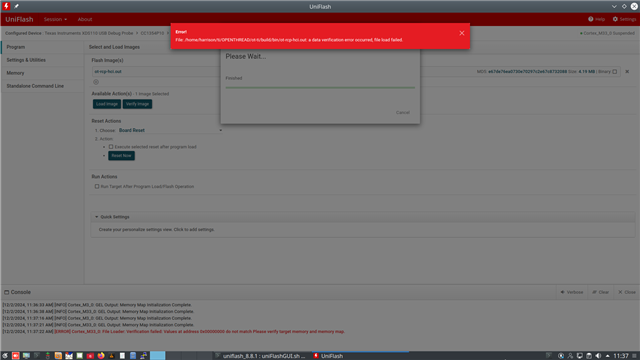Click the volume icon in system tray
This screenshot has height=360, width=640.
[598, 356]
